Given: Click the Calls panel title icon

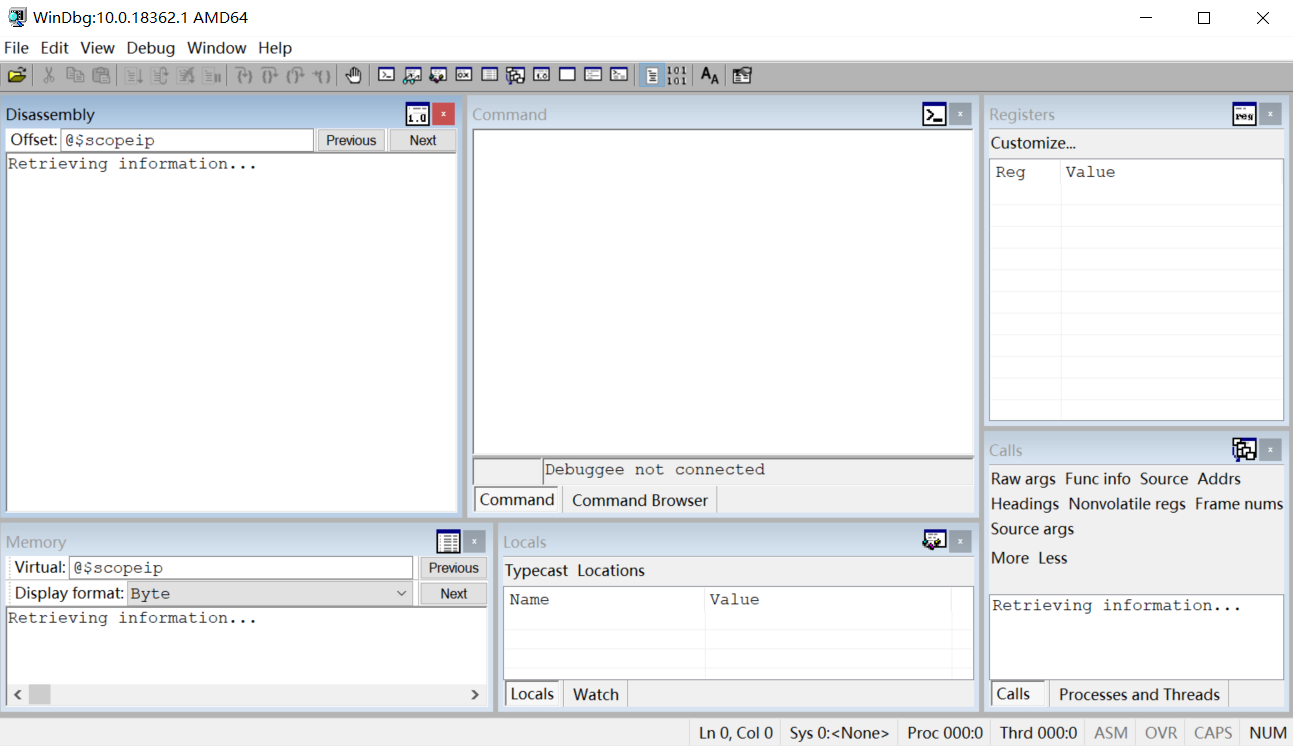Looking at the screenshot, I should [x=1244, y=450].
